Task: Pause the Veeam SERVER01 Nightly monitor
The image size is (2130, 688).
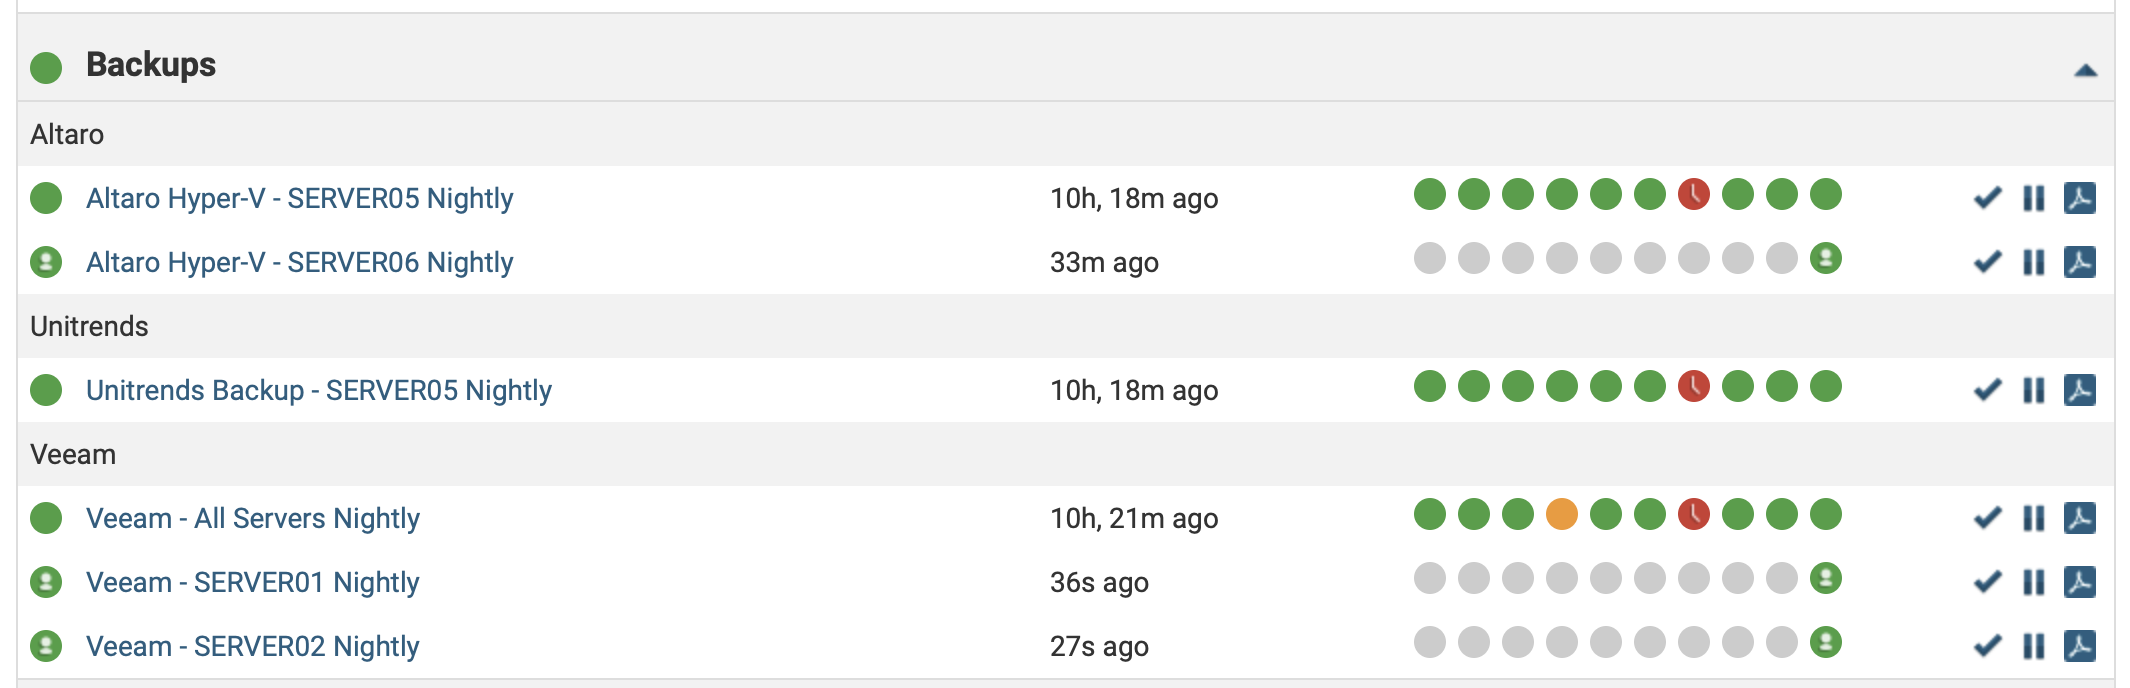Action: [2033, 582]
